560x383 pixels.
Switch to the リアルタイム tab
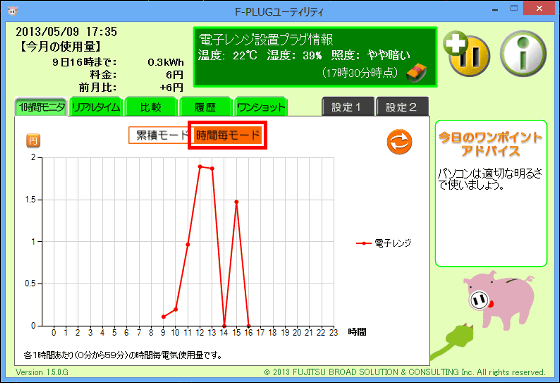click(x=96, y=107)
